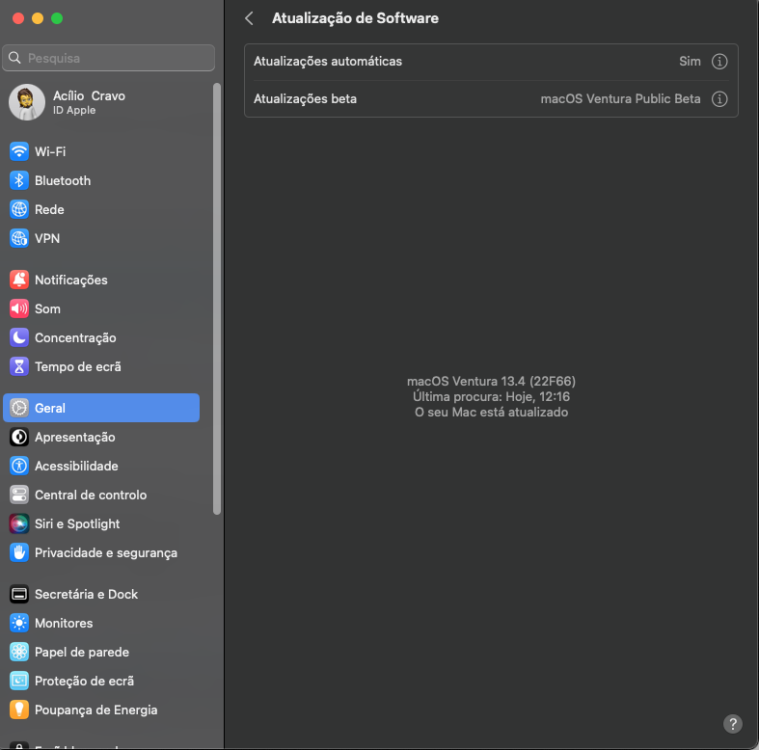
Task: Open the VPN icon in sidebar
Action: click(19, 239)
